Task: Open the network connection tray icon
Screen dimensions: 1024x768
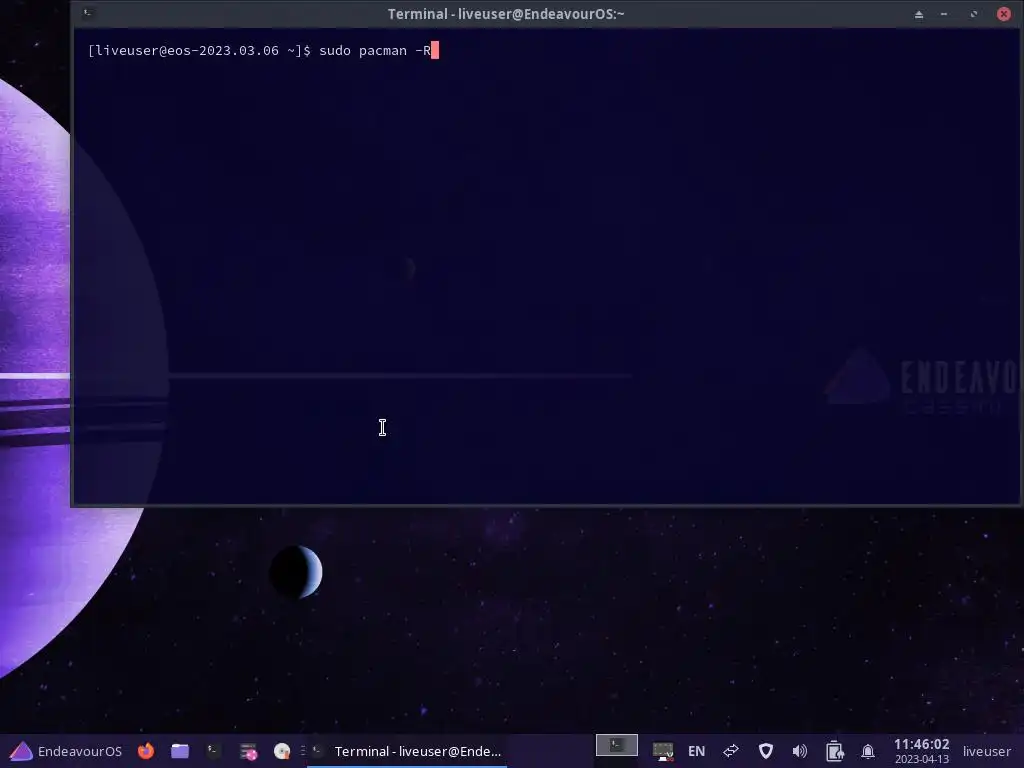Action: (x=663, y=751)
